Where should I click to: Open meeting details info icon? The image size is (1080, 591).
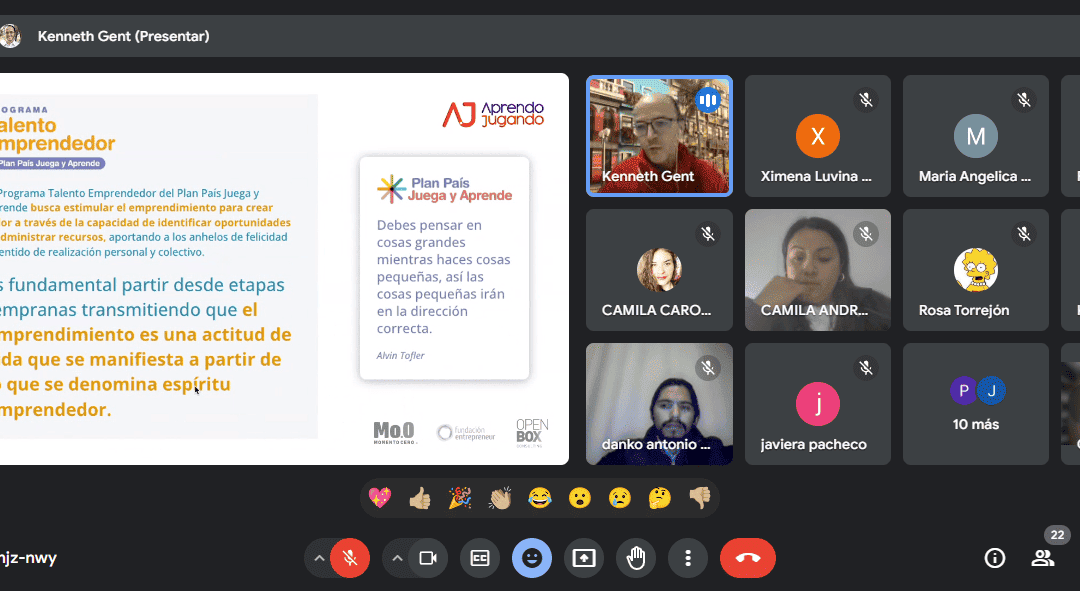995,558
